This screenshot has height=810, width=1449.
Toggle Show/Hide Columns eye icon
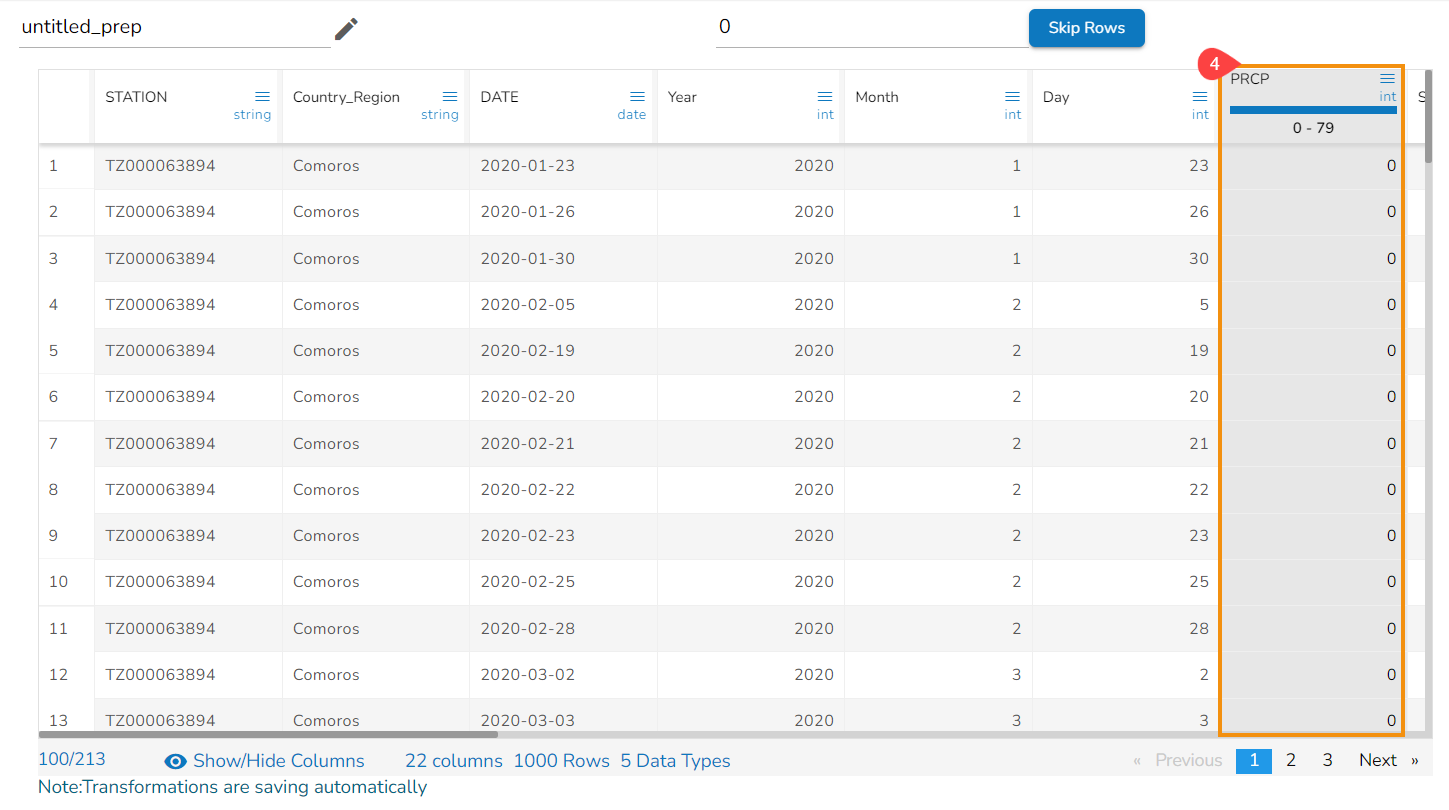(176, 761)
